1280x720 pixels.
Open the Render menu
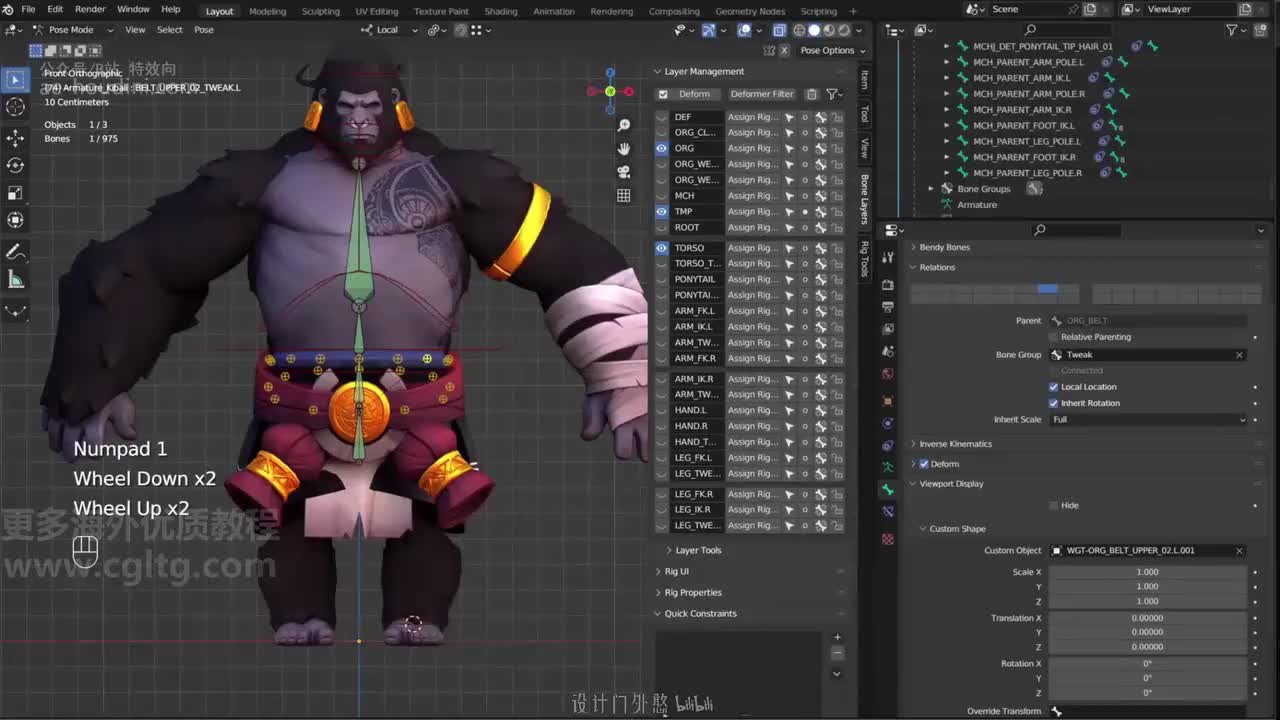pos(90,10)
